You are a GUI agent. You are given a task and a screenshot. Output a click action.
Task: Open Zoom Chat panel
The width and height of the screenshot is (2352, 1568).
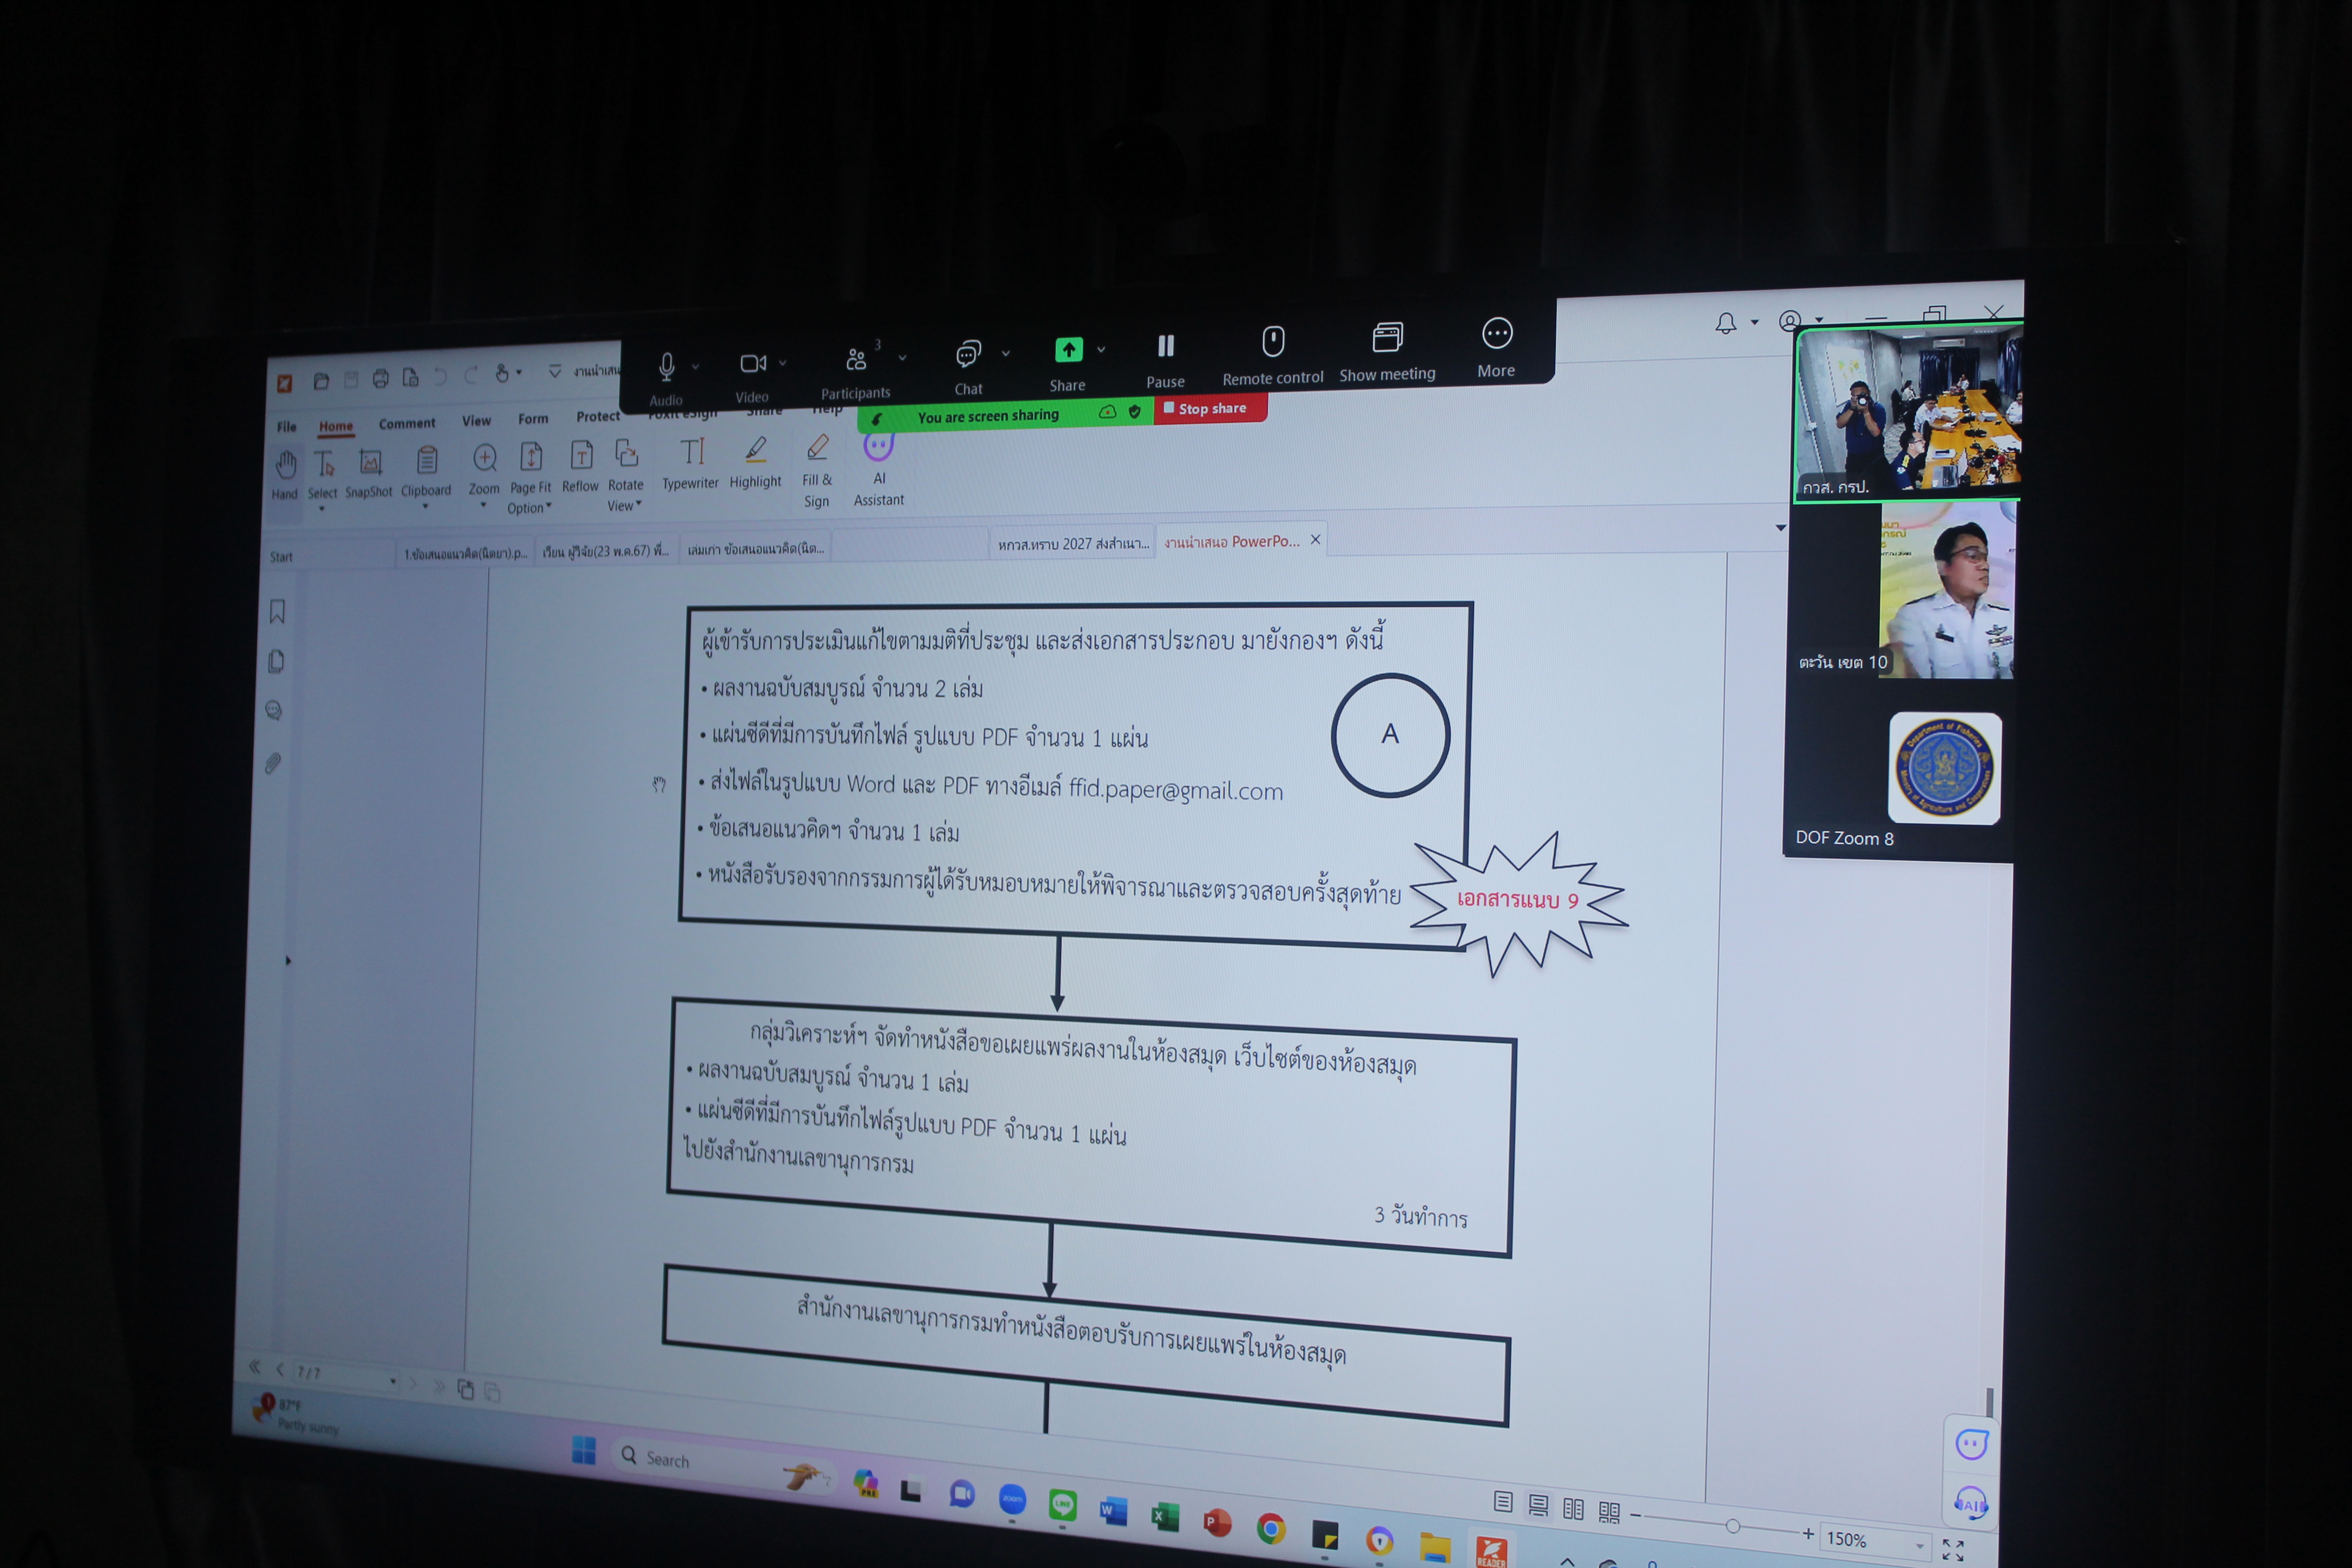pos(968,366)
